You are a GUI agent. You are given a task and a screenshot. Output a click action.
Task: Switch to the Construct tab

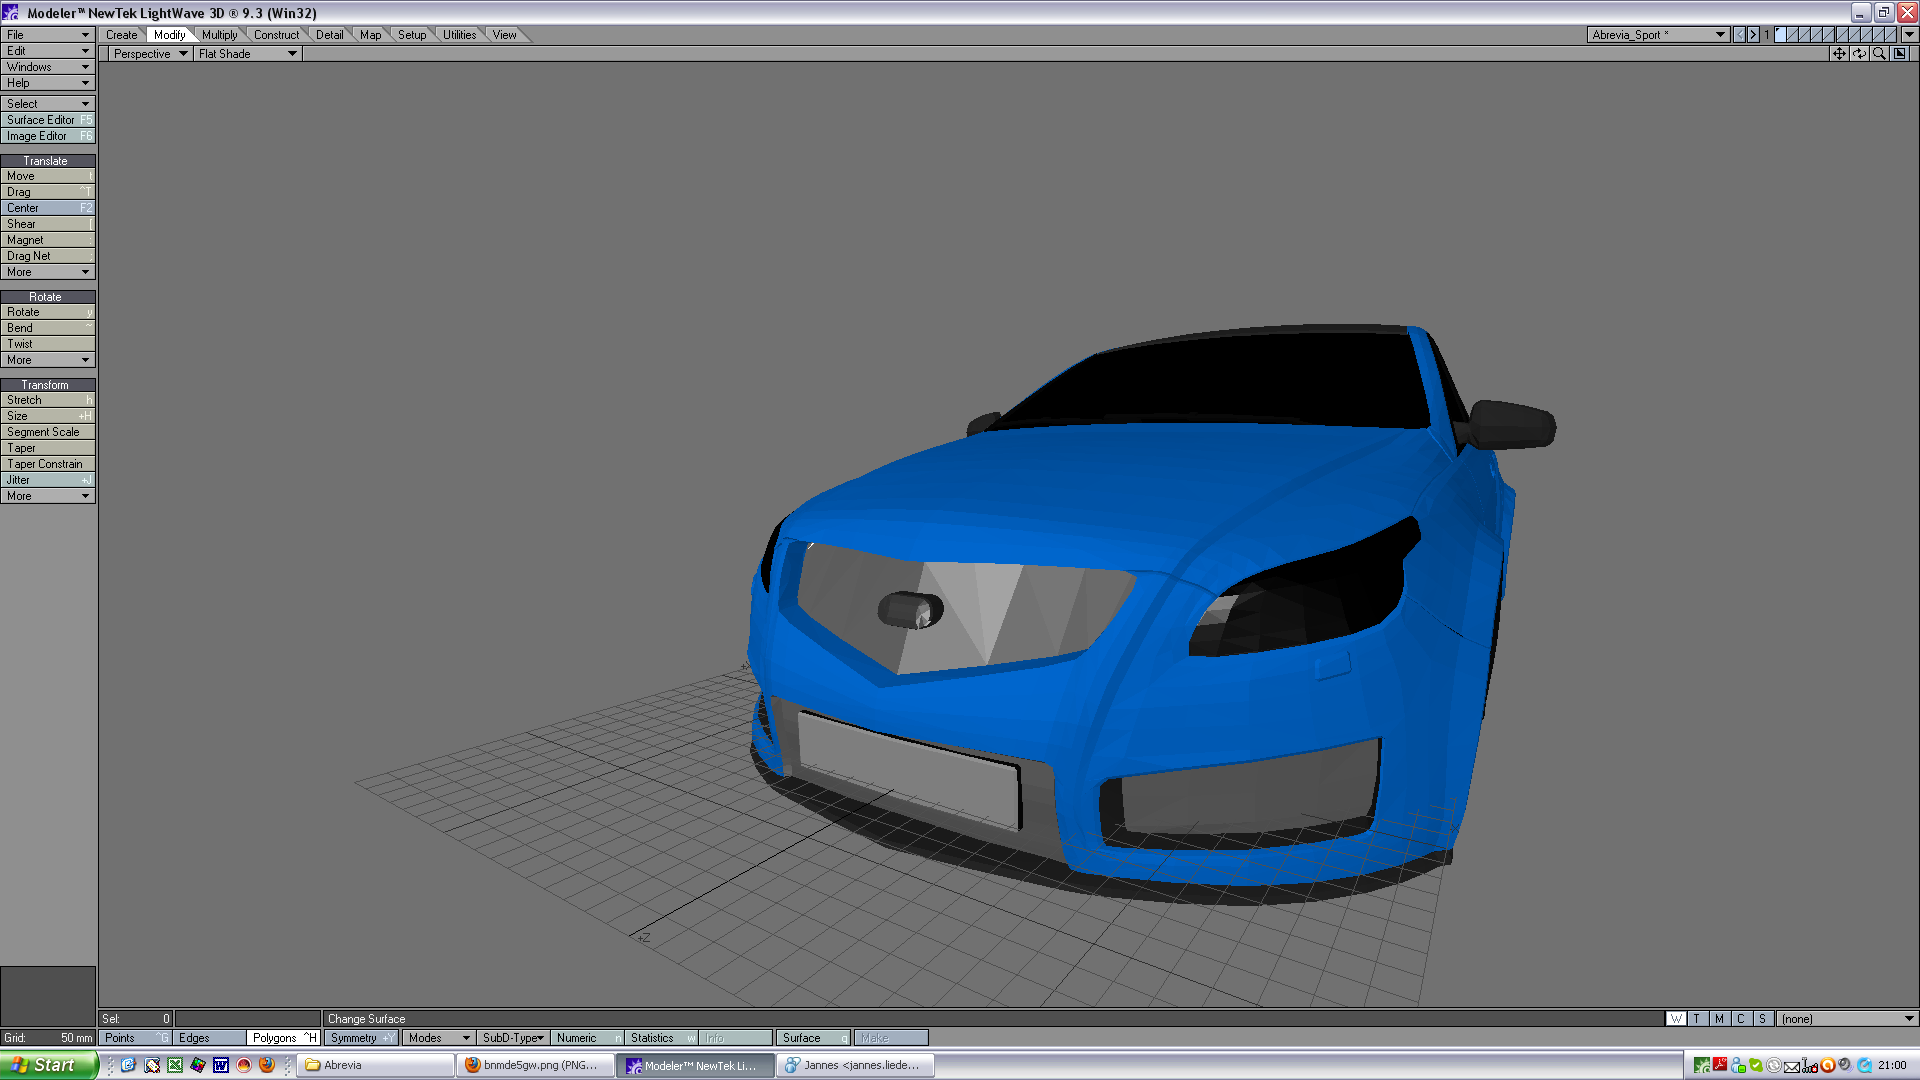coord(276,35)
